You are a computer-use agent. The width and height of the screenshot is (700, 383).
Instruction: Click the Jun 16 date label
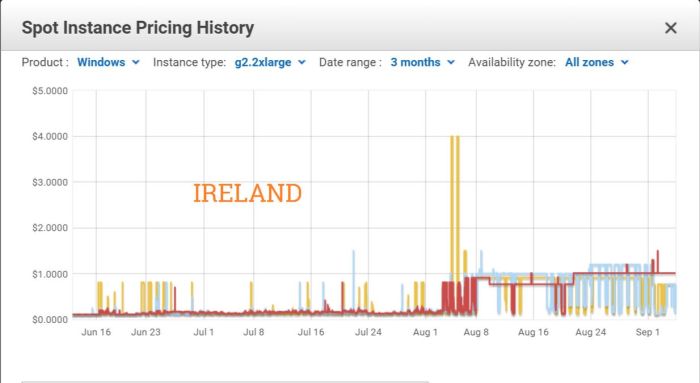(96, 332)
